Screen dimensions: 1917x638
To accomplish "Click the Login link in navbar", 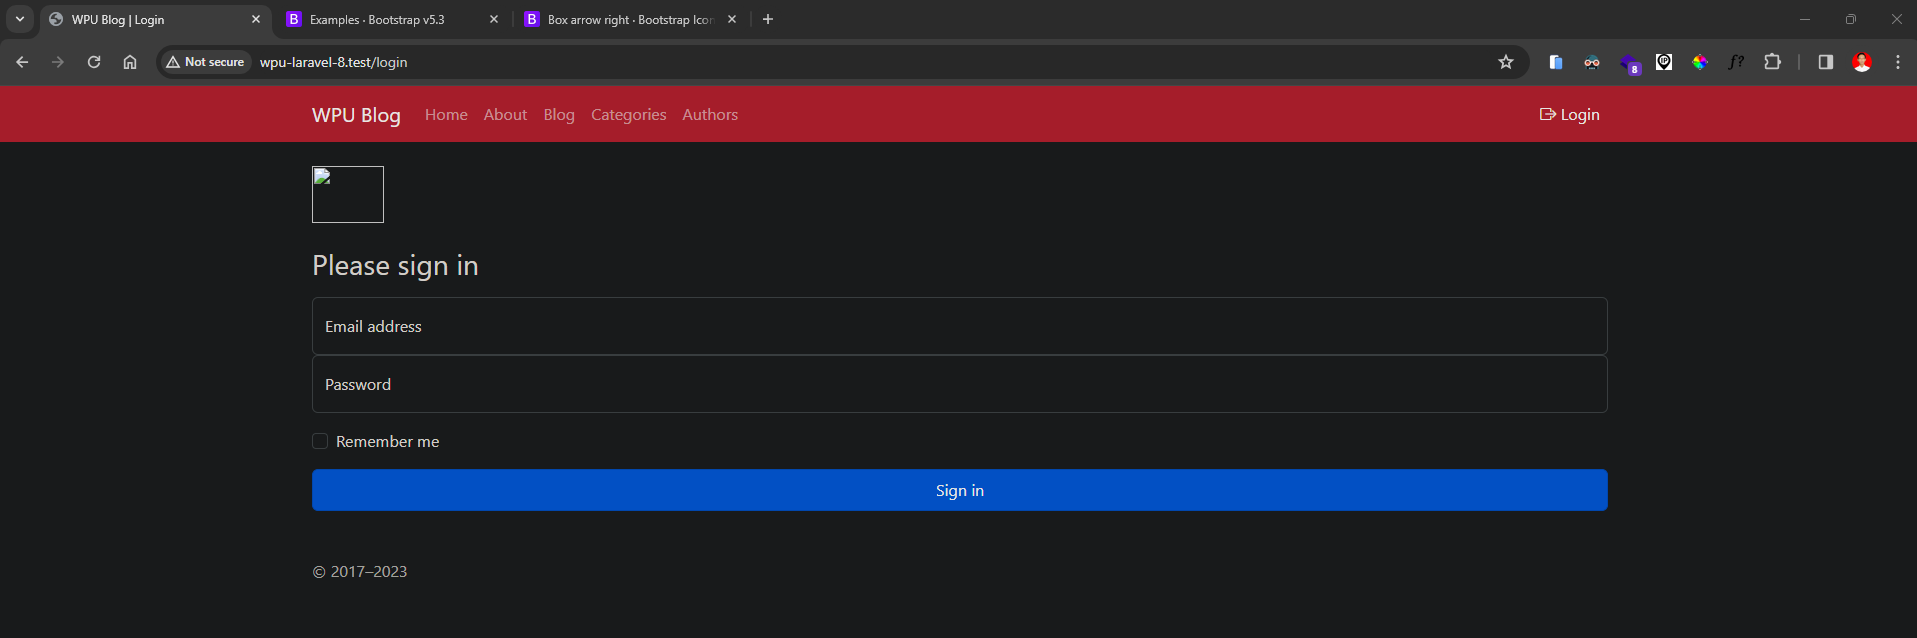I will [x=1570, y=115].
